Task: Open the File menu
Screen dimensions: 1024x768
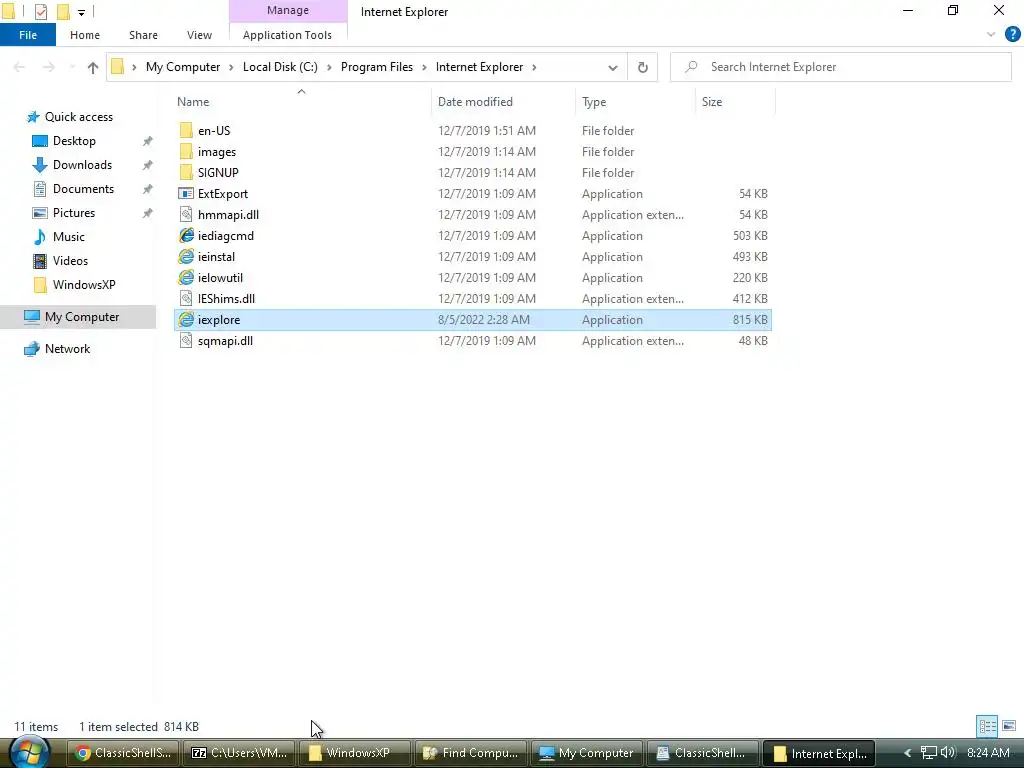Action: (28, 35)
